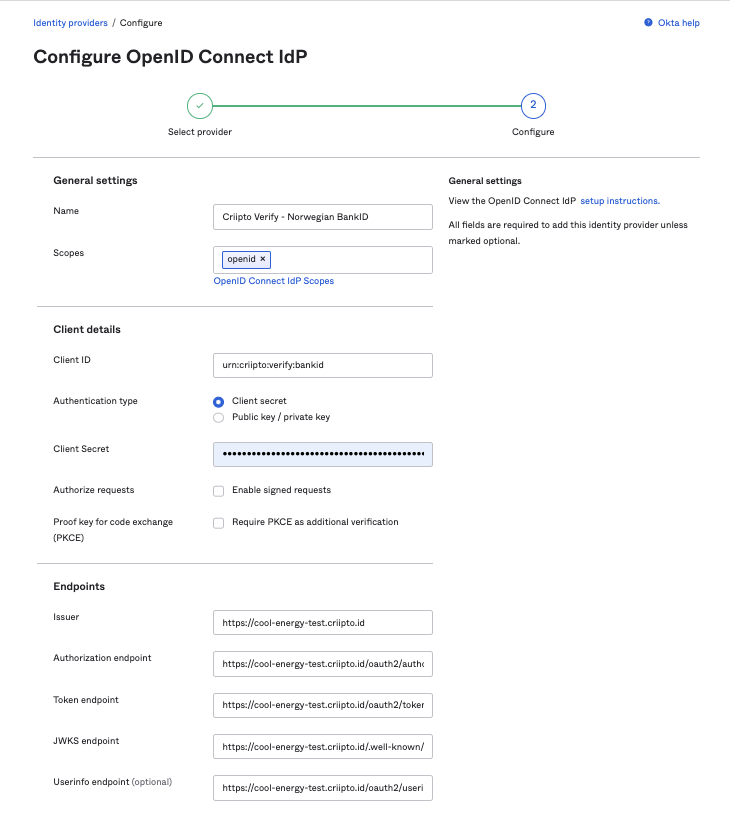
Task: Enable signed requests checkbox
Action: click(x=219, y=491)
